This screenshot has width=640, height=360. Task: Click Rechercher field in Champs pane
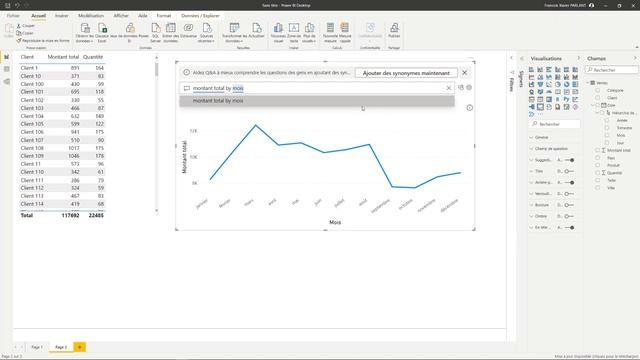tap(612, 70)
